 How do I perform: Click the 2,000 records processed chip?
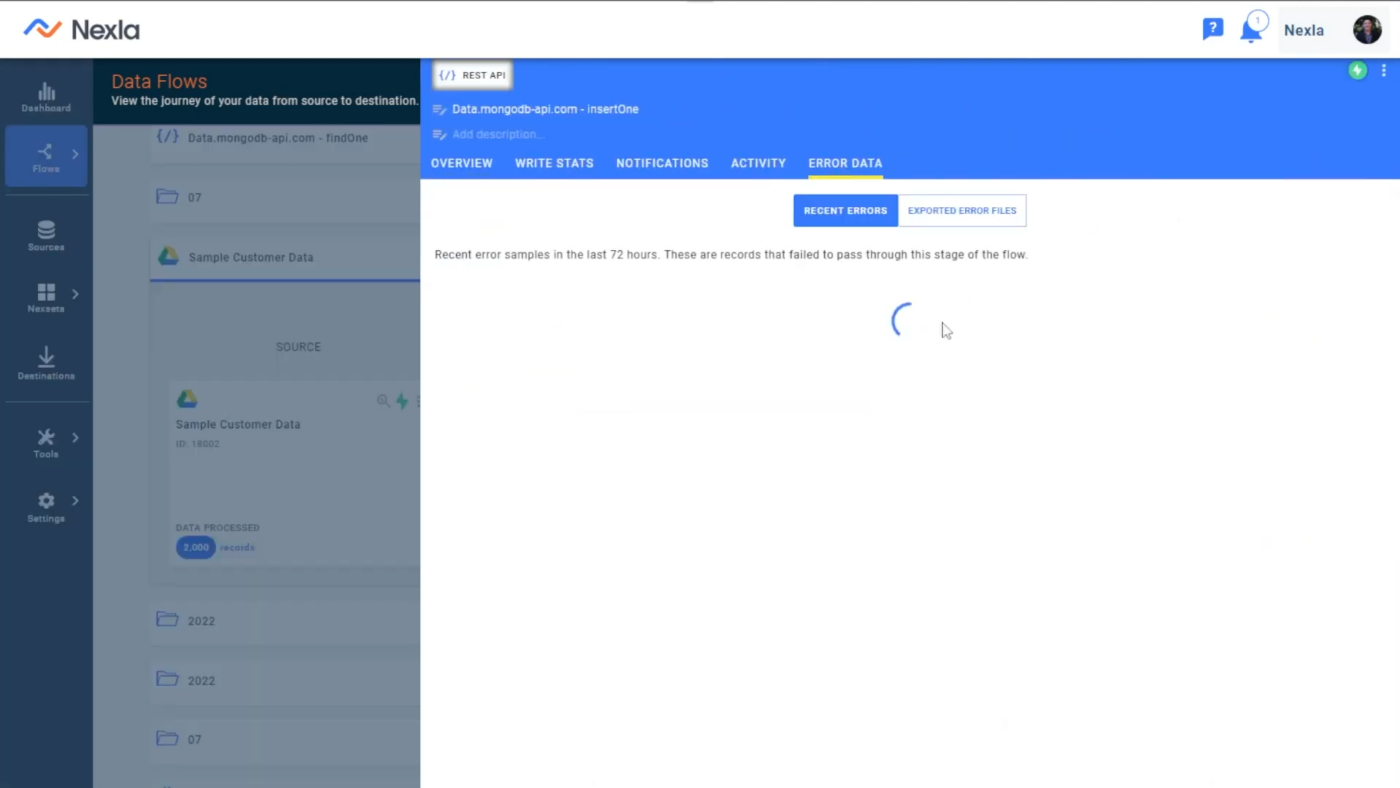click(196, 547)
